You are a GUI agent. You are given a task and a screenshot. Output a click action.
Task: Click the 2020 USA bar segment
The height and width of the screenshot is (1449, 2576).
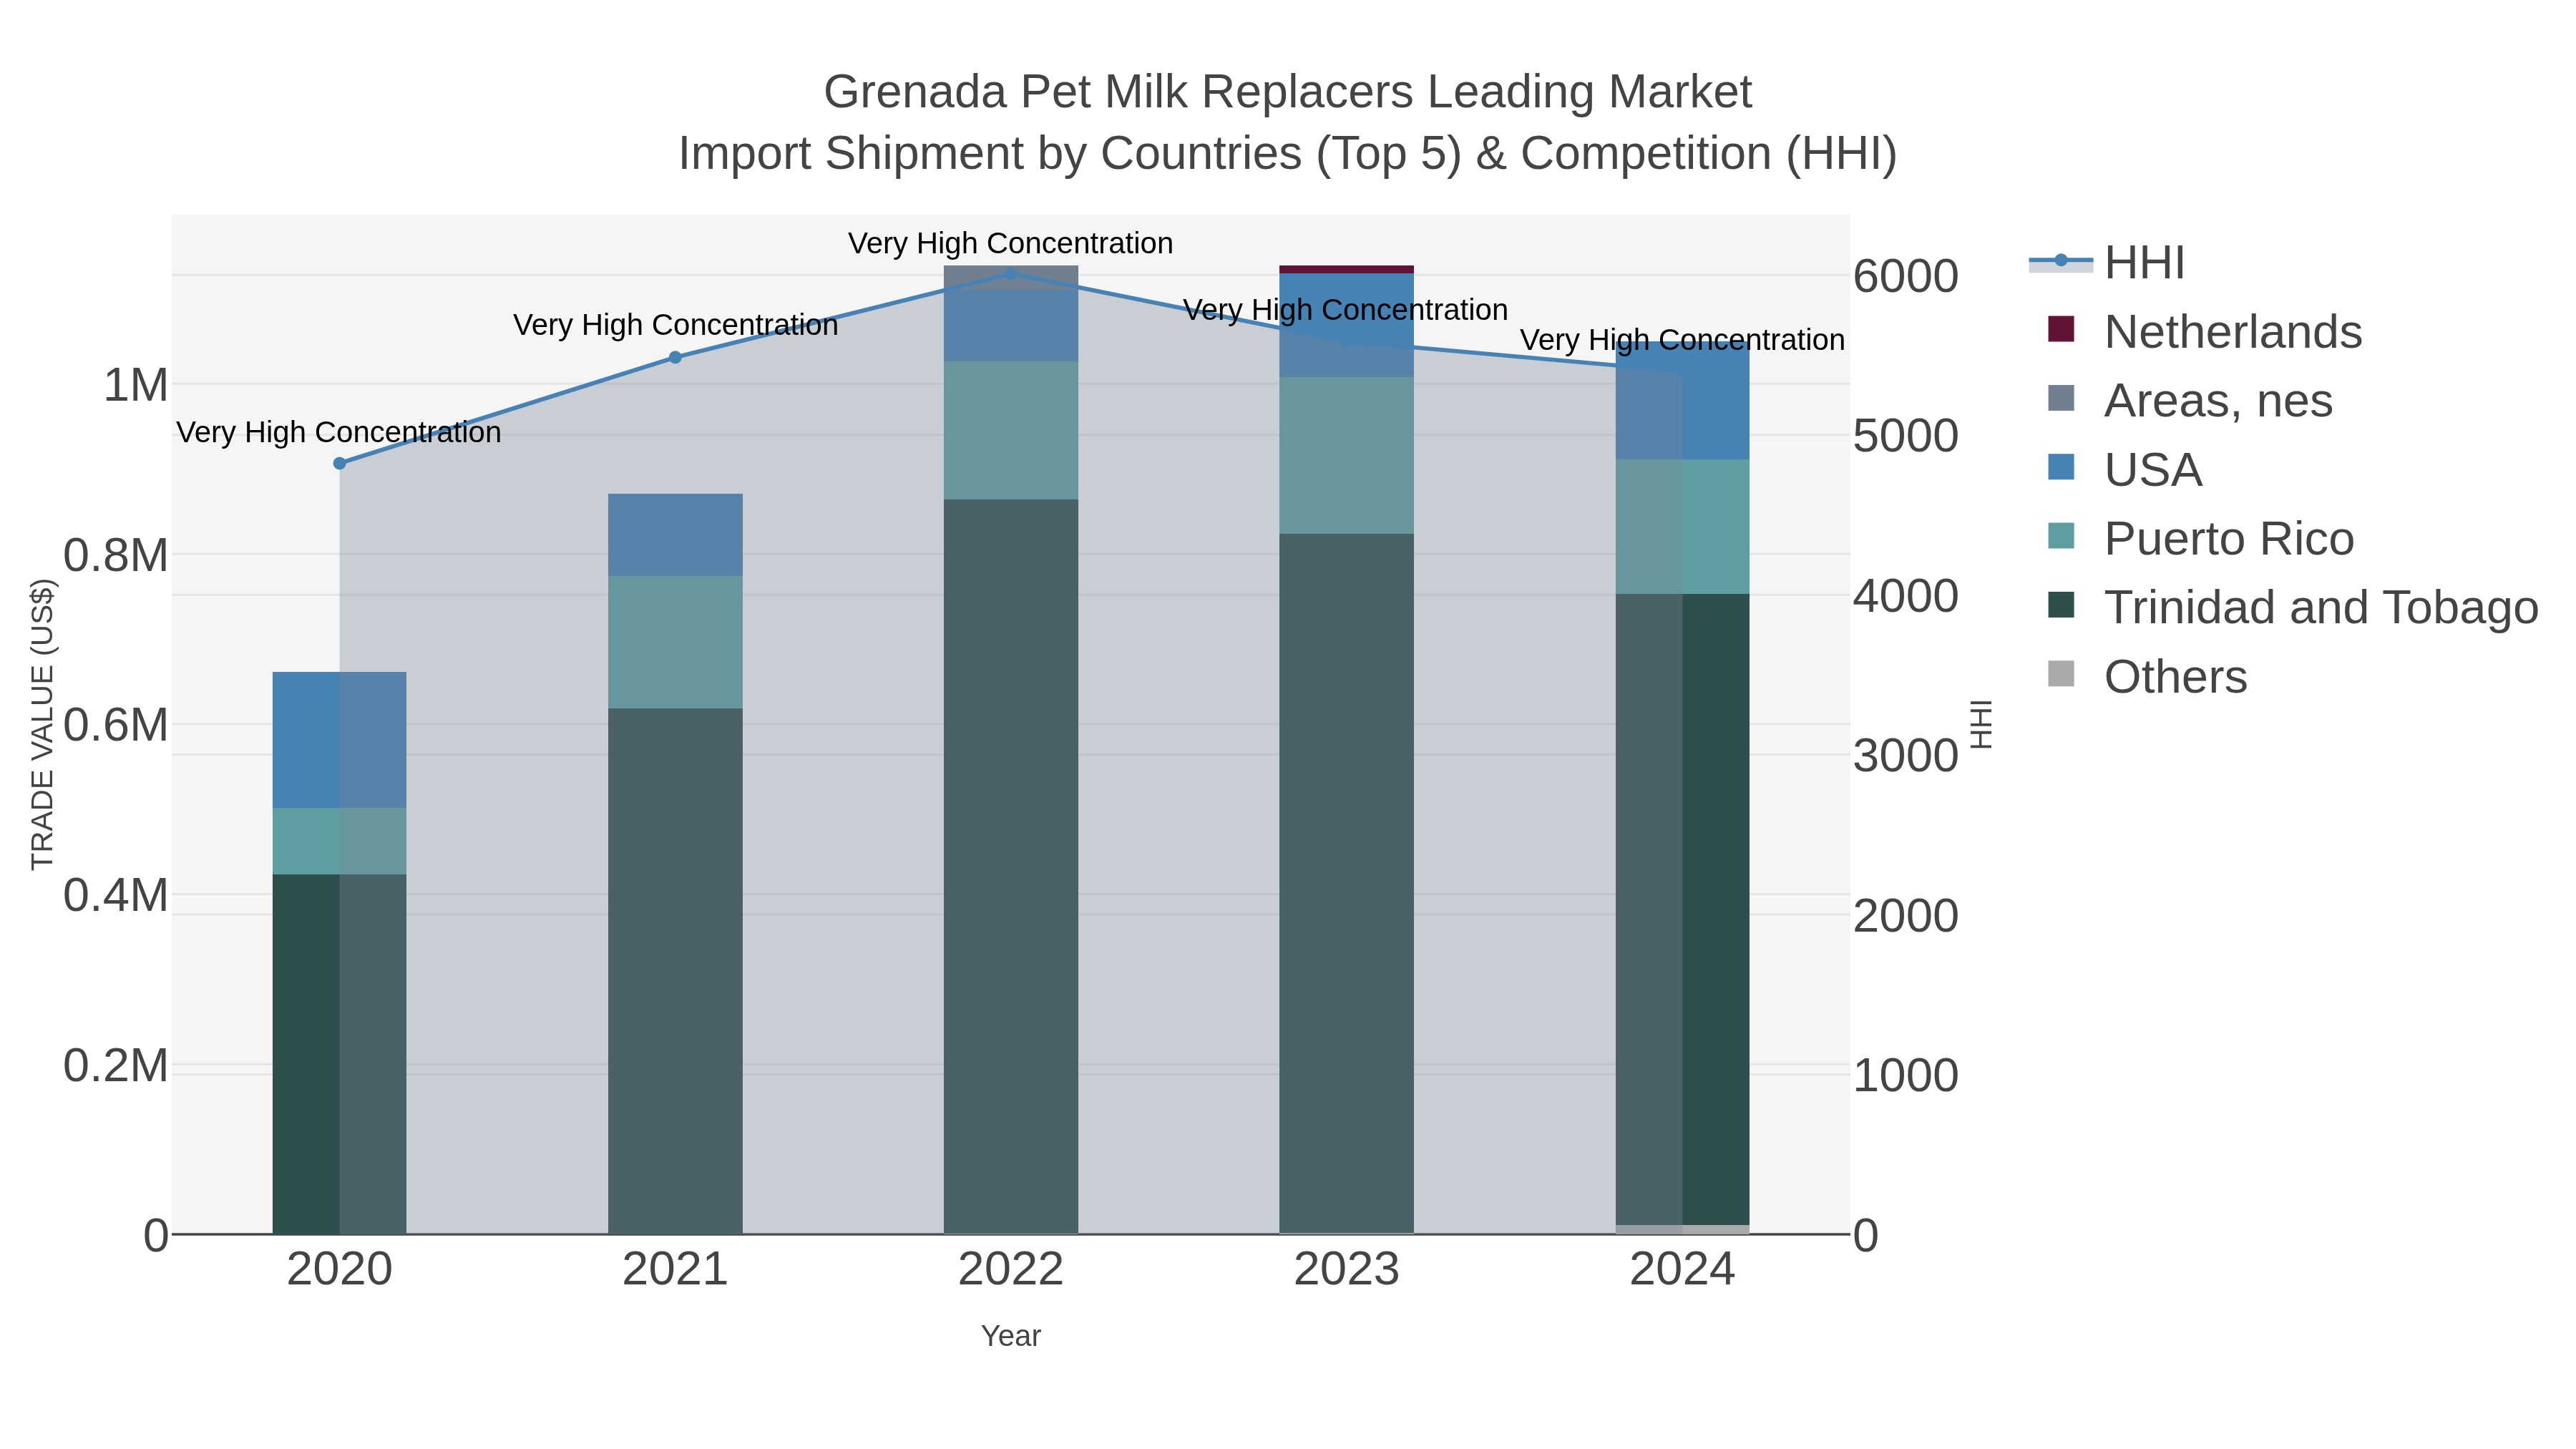340,740
